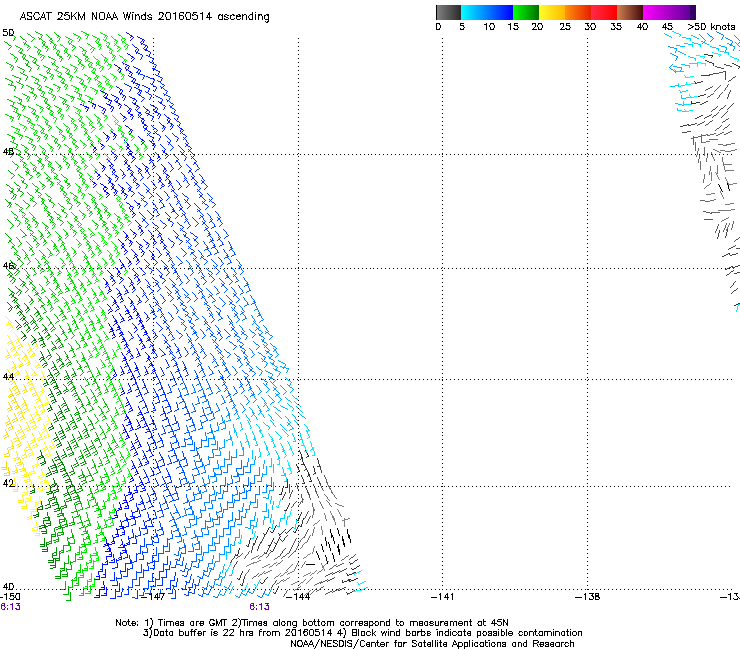Click the '10' legend scale value
The height and width of the screenshot is (650, 740).
[x=489, y=27]
